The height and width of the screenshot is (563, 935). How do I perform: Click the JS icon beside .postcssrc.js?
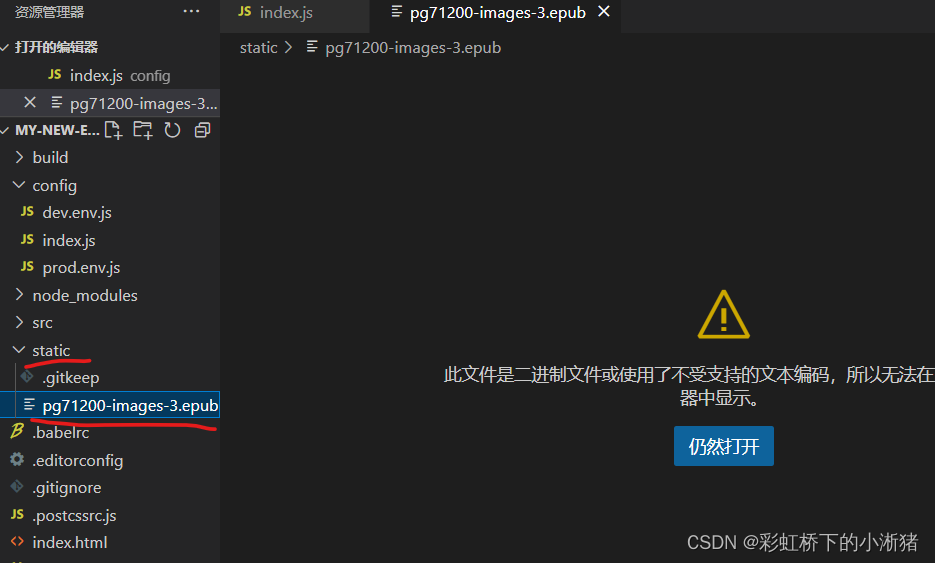click(17, 514)
